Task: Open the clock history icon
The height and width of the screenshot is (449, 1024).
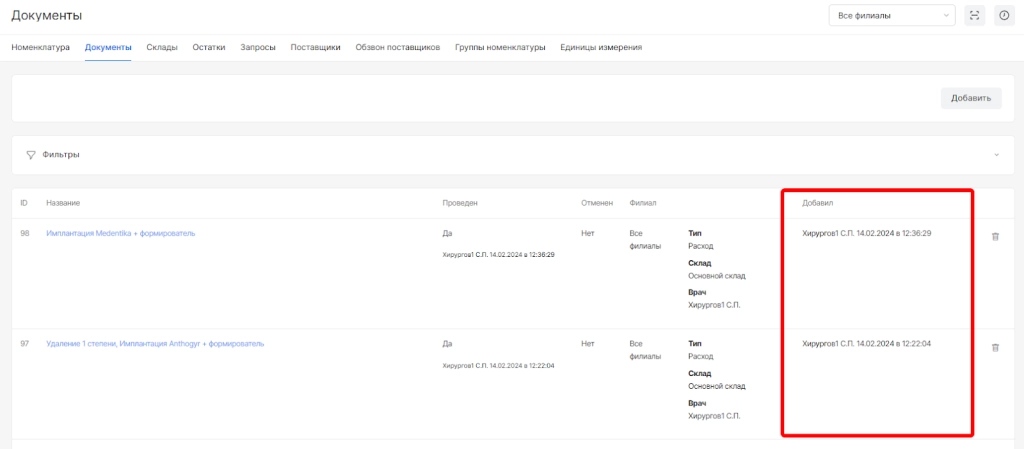Action: [1004, 15]
